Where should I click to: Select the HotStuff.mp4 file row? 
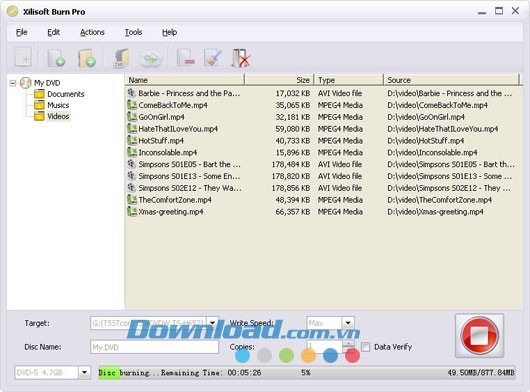click(x=324, y=141)
